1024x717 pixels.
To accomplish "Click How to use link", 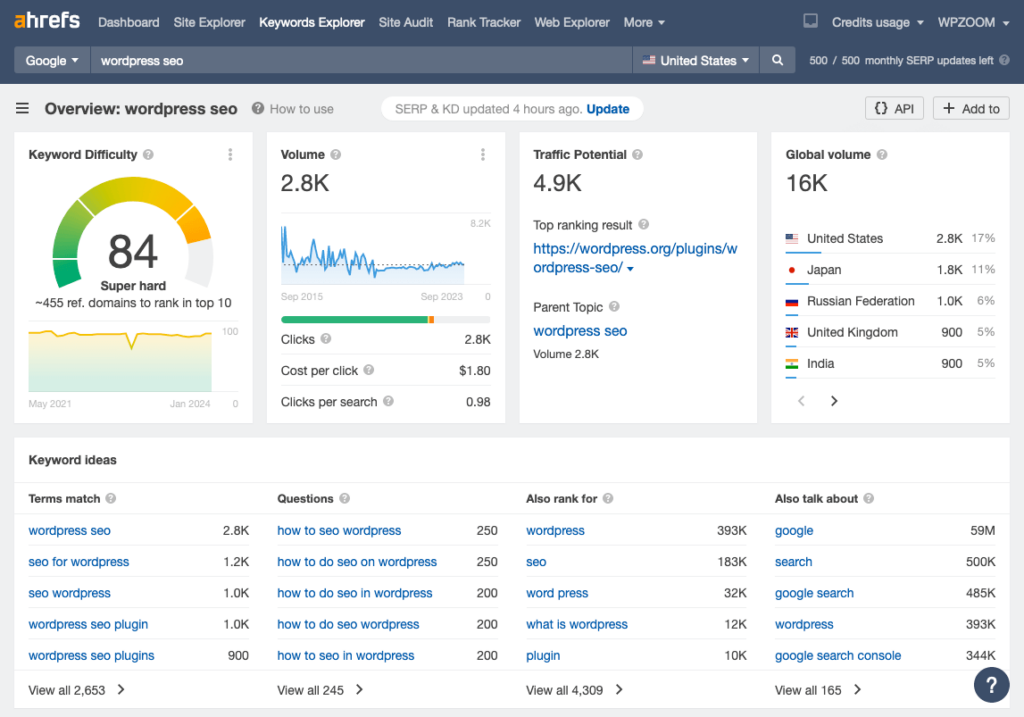I will 302,109.
